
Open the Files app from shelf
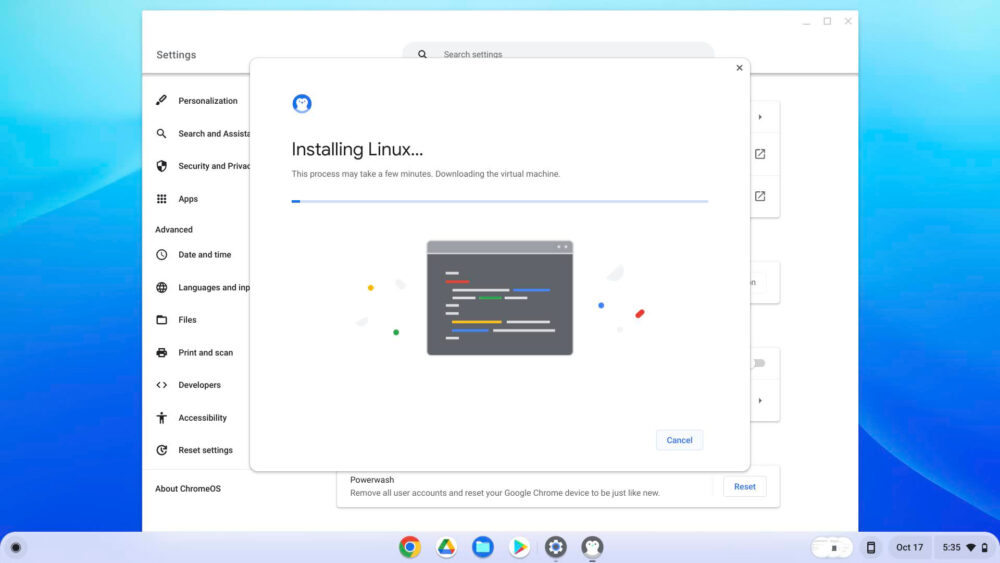483,547
